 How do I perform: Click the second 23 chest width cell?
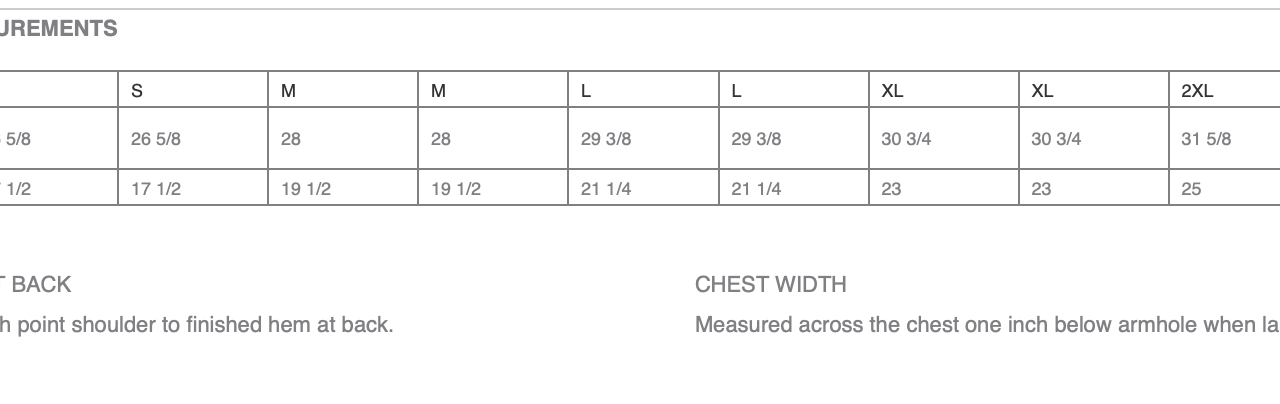tap(1094, 188)
